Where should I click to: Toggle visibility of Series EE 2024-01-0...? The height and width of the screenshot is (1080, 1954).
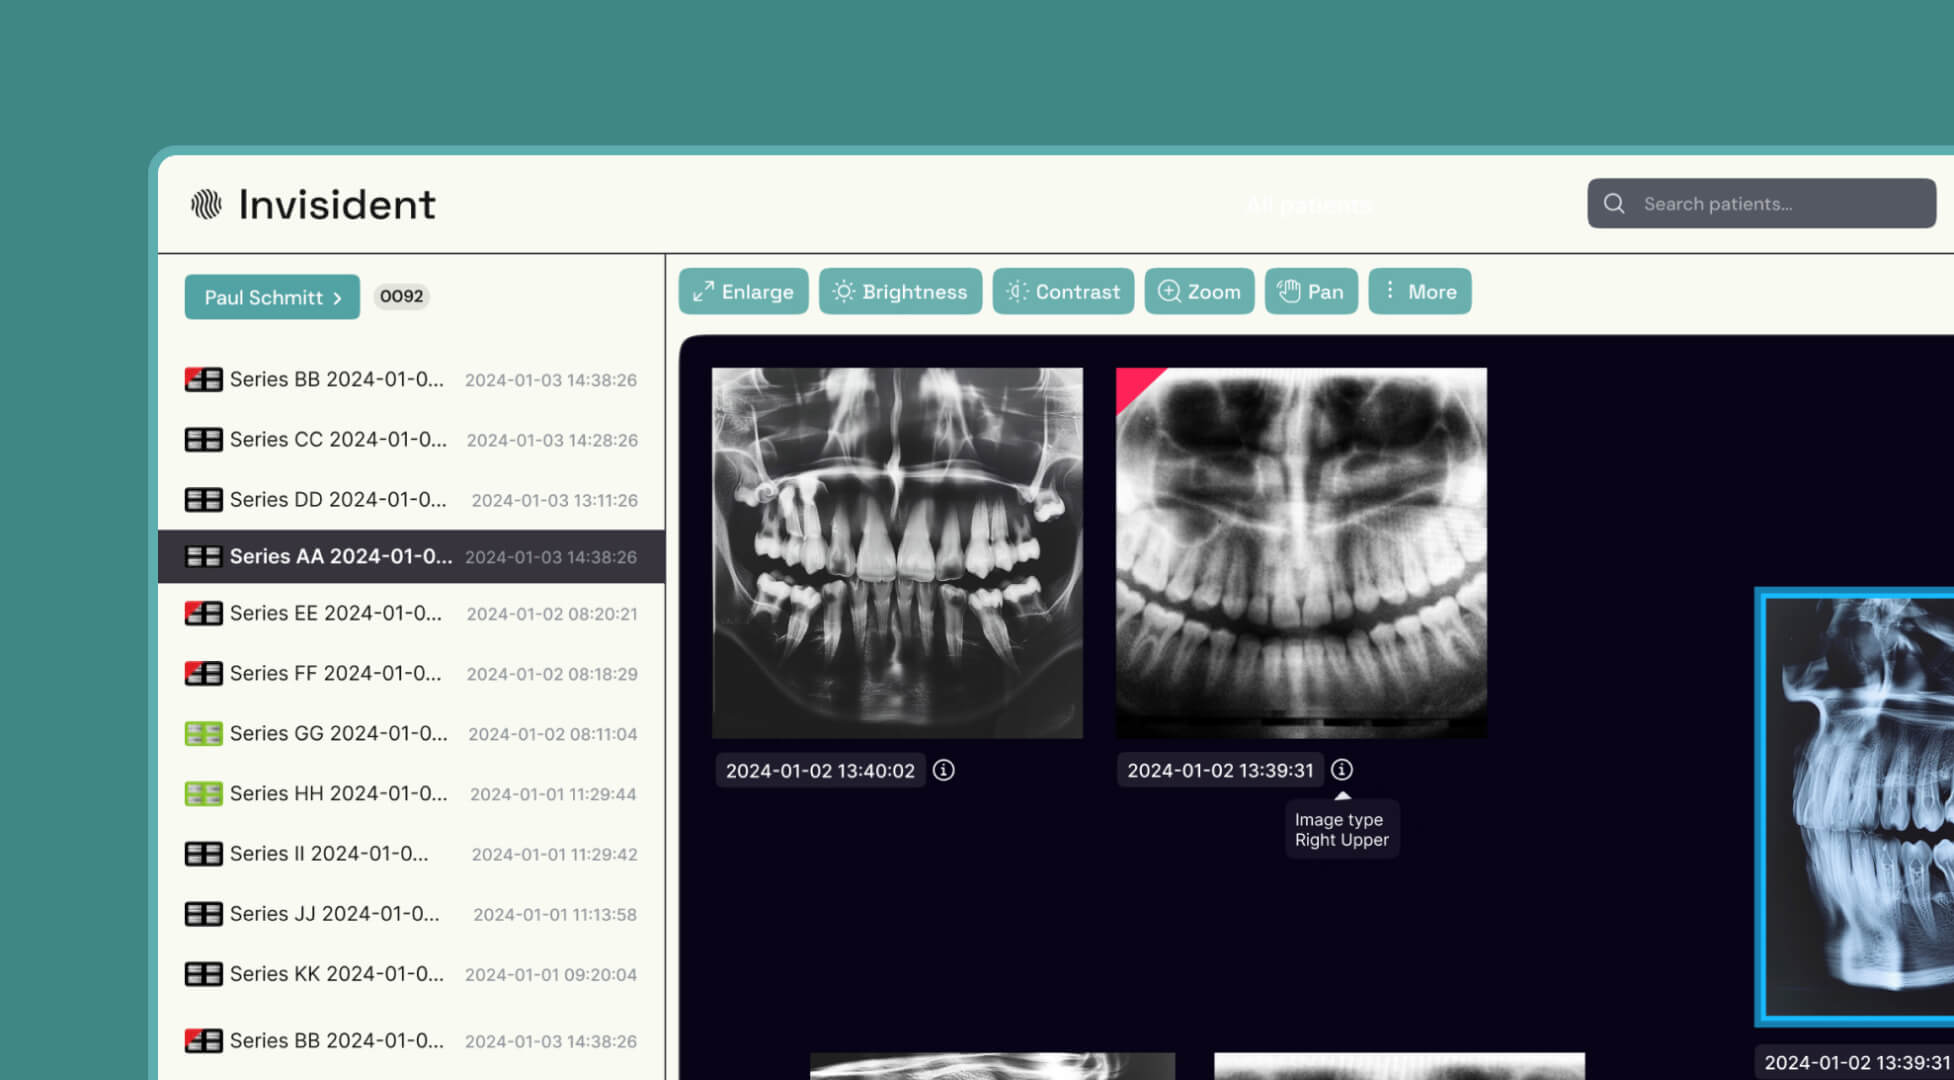(x=202, y=612)
